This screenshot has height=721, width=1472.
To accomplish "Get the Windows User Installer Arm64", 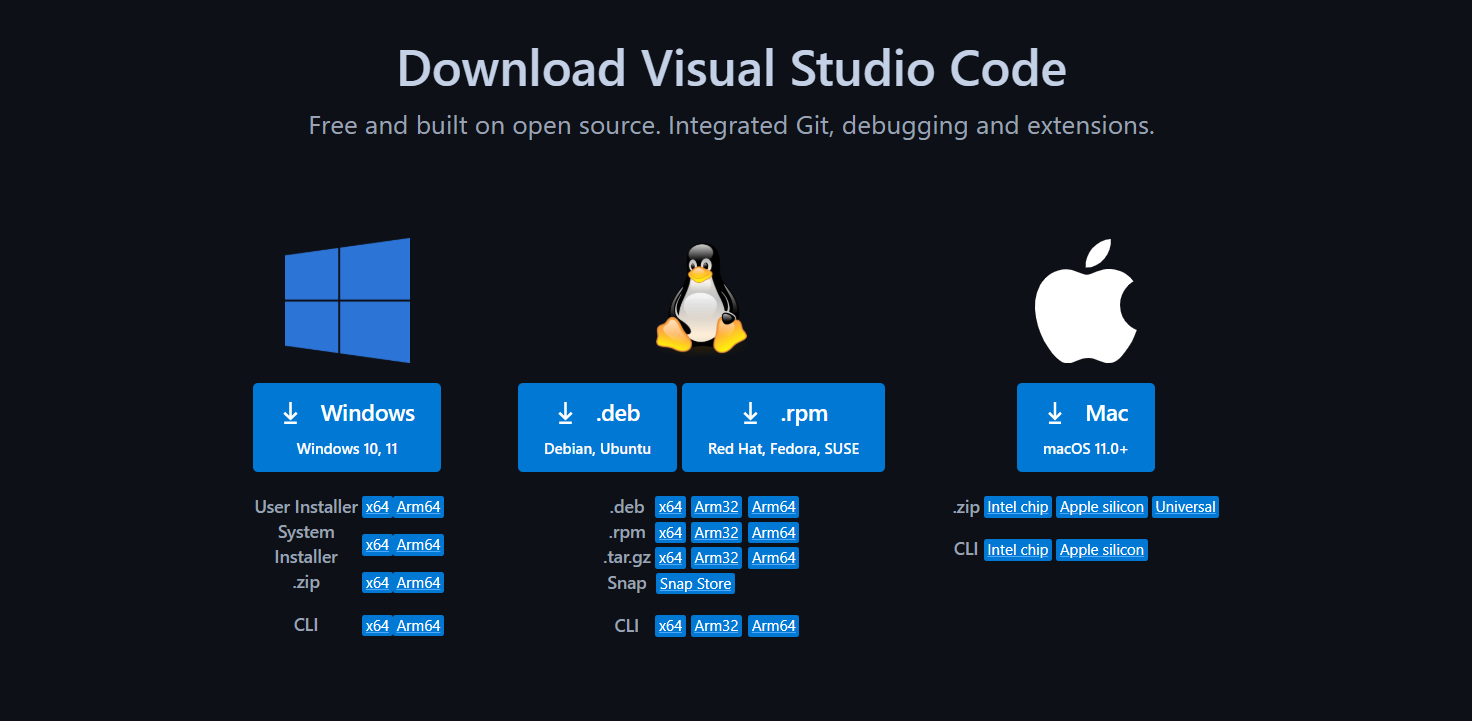I will click(418, 507).
